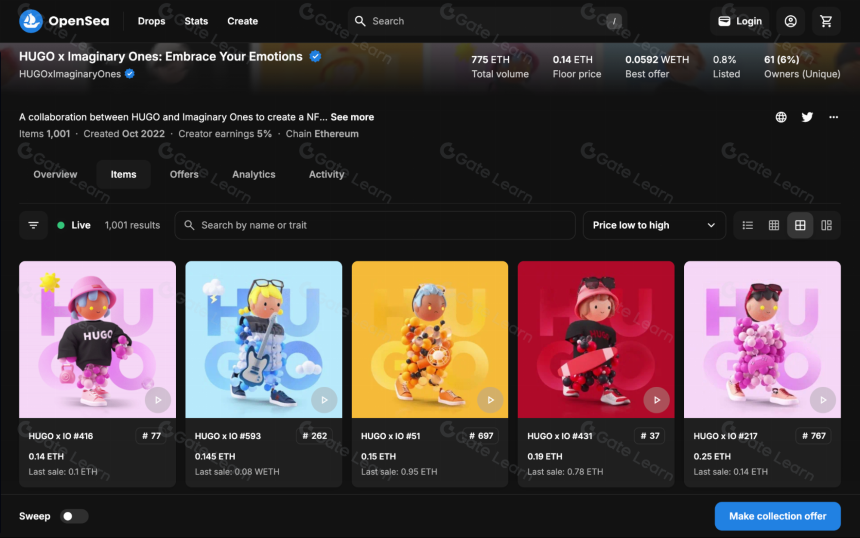Switch to small grid view layout

click(x=774, y=225)
